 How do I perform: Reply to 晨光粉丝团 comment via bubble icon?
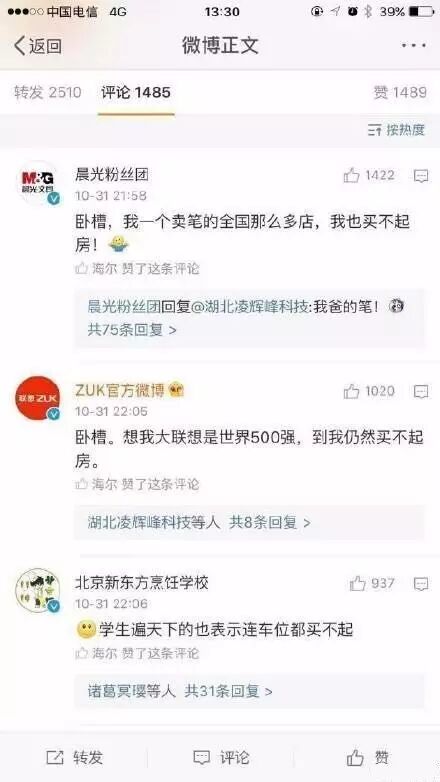[x=421, y=176]
